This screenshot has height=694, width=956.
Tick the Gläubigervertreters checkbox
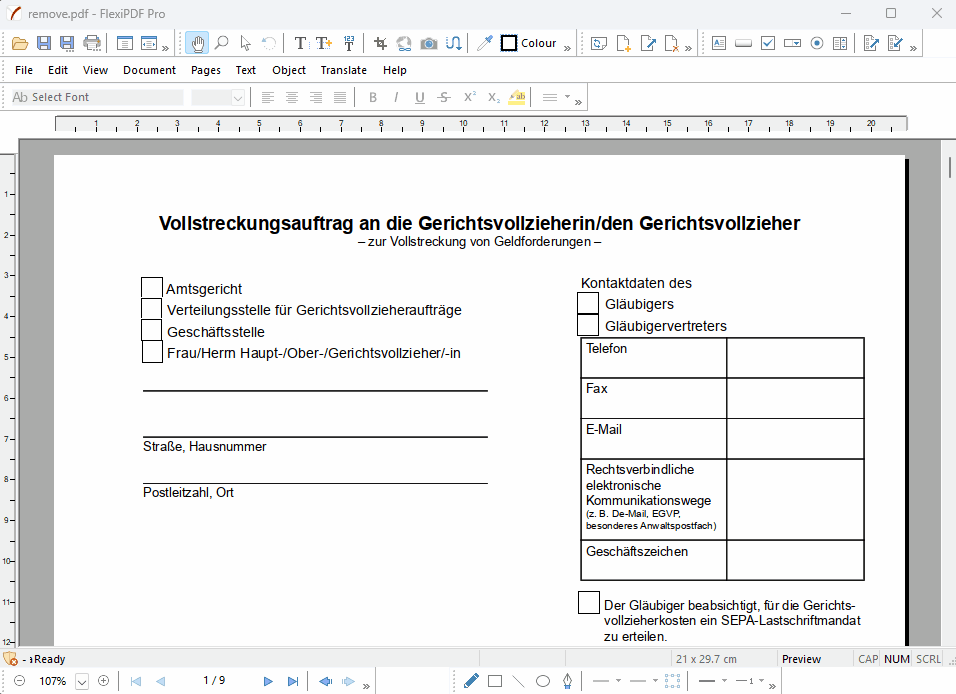click(x=589, y=325)
